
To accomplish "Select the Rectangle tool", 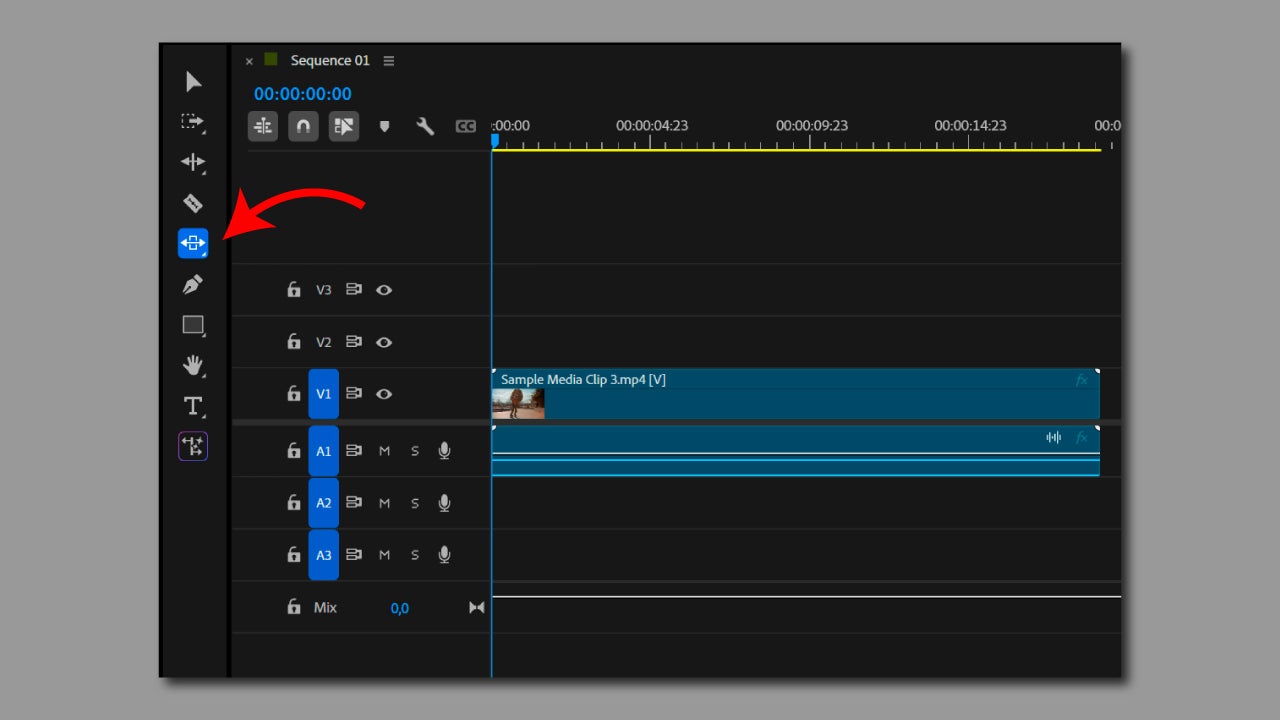I will [193, 325].
